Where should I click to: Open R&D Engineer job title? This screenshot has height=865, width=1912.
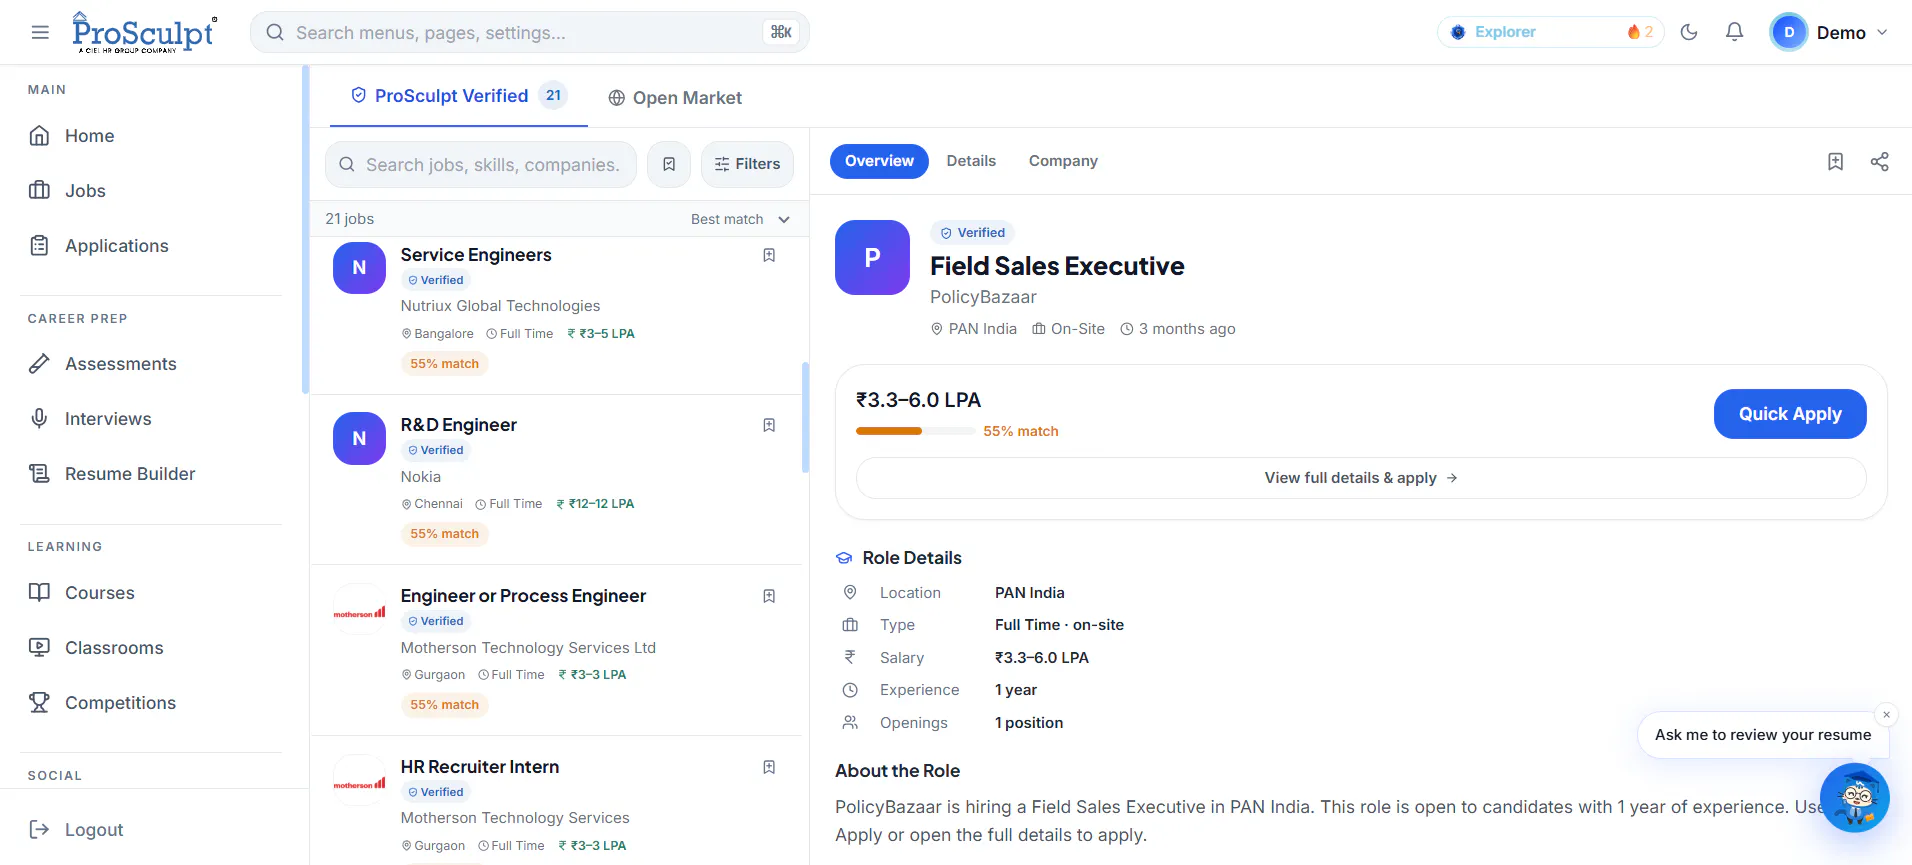(459, 425)
